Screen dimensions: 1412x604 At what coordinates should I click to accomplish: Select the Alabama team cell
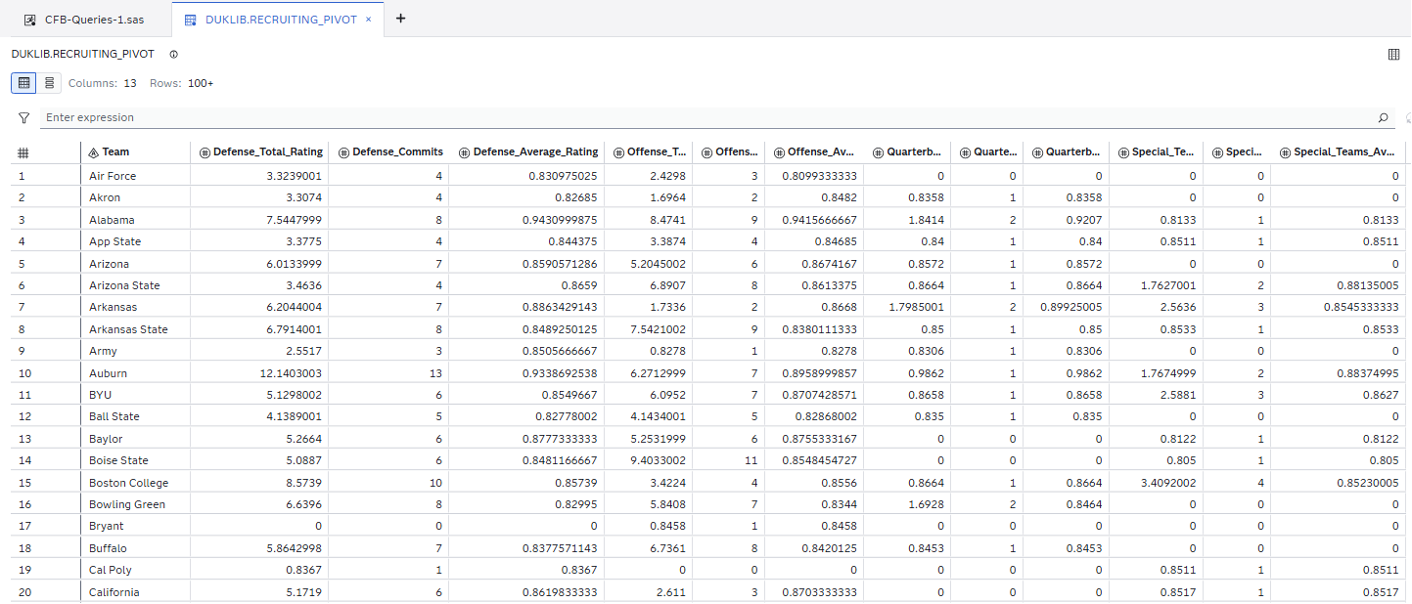pos(112,220)
